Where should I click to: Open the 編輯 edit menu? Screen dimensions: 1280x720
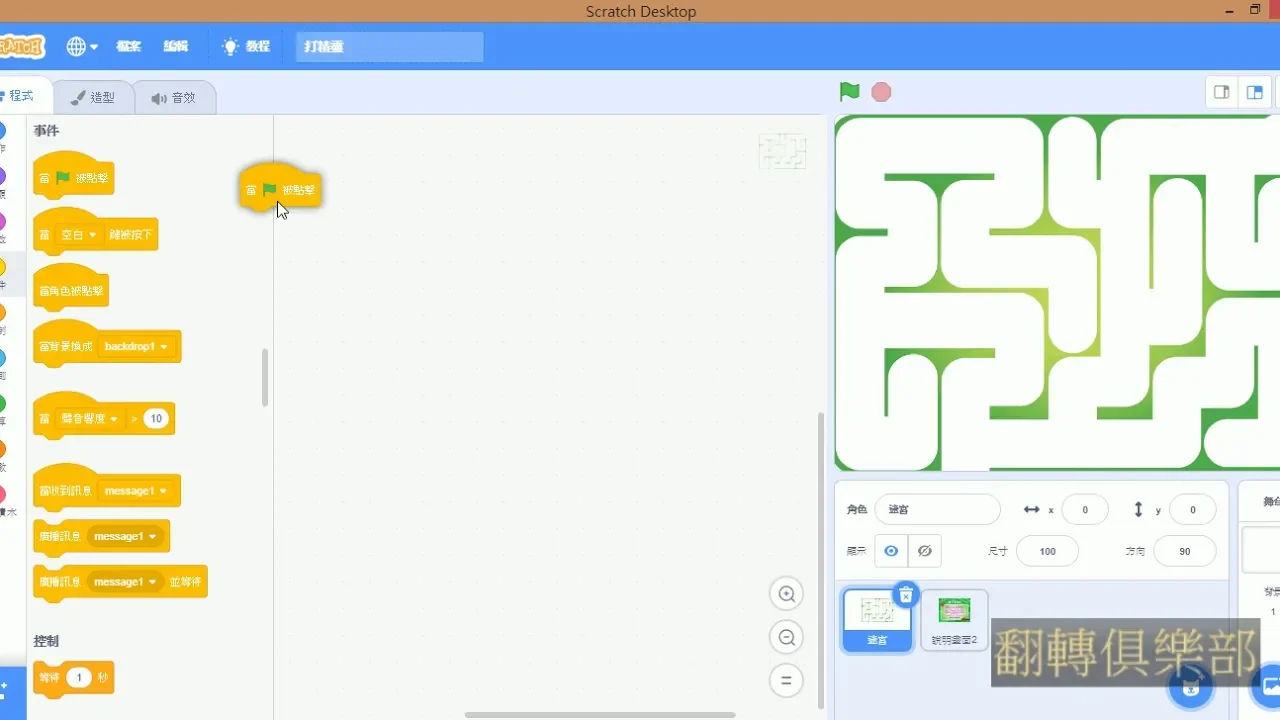[176, 46]
